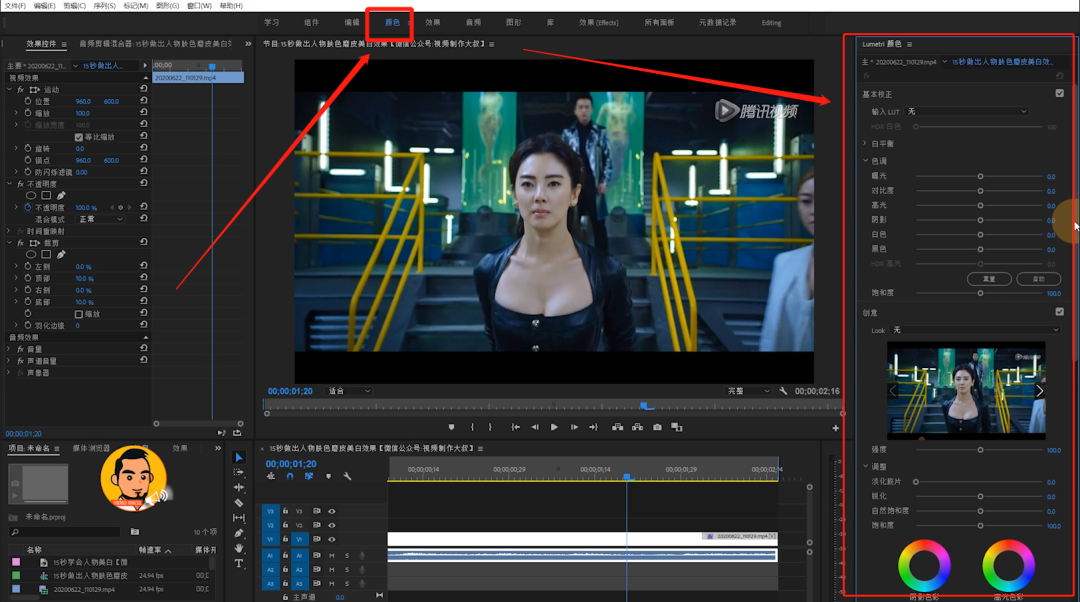Mute the A1 audio track

(x=332, y=555)
